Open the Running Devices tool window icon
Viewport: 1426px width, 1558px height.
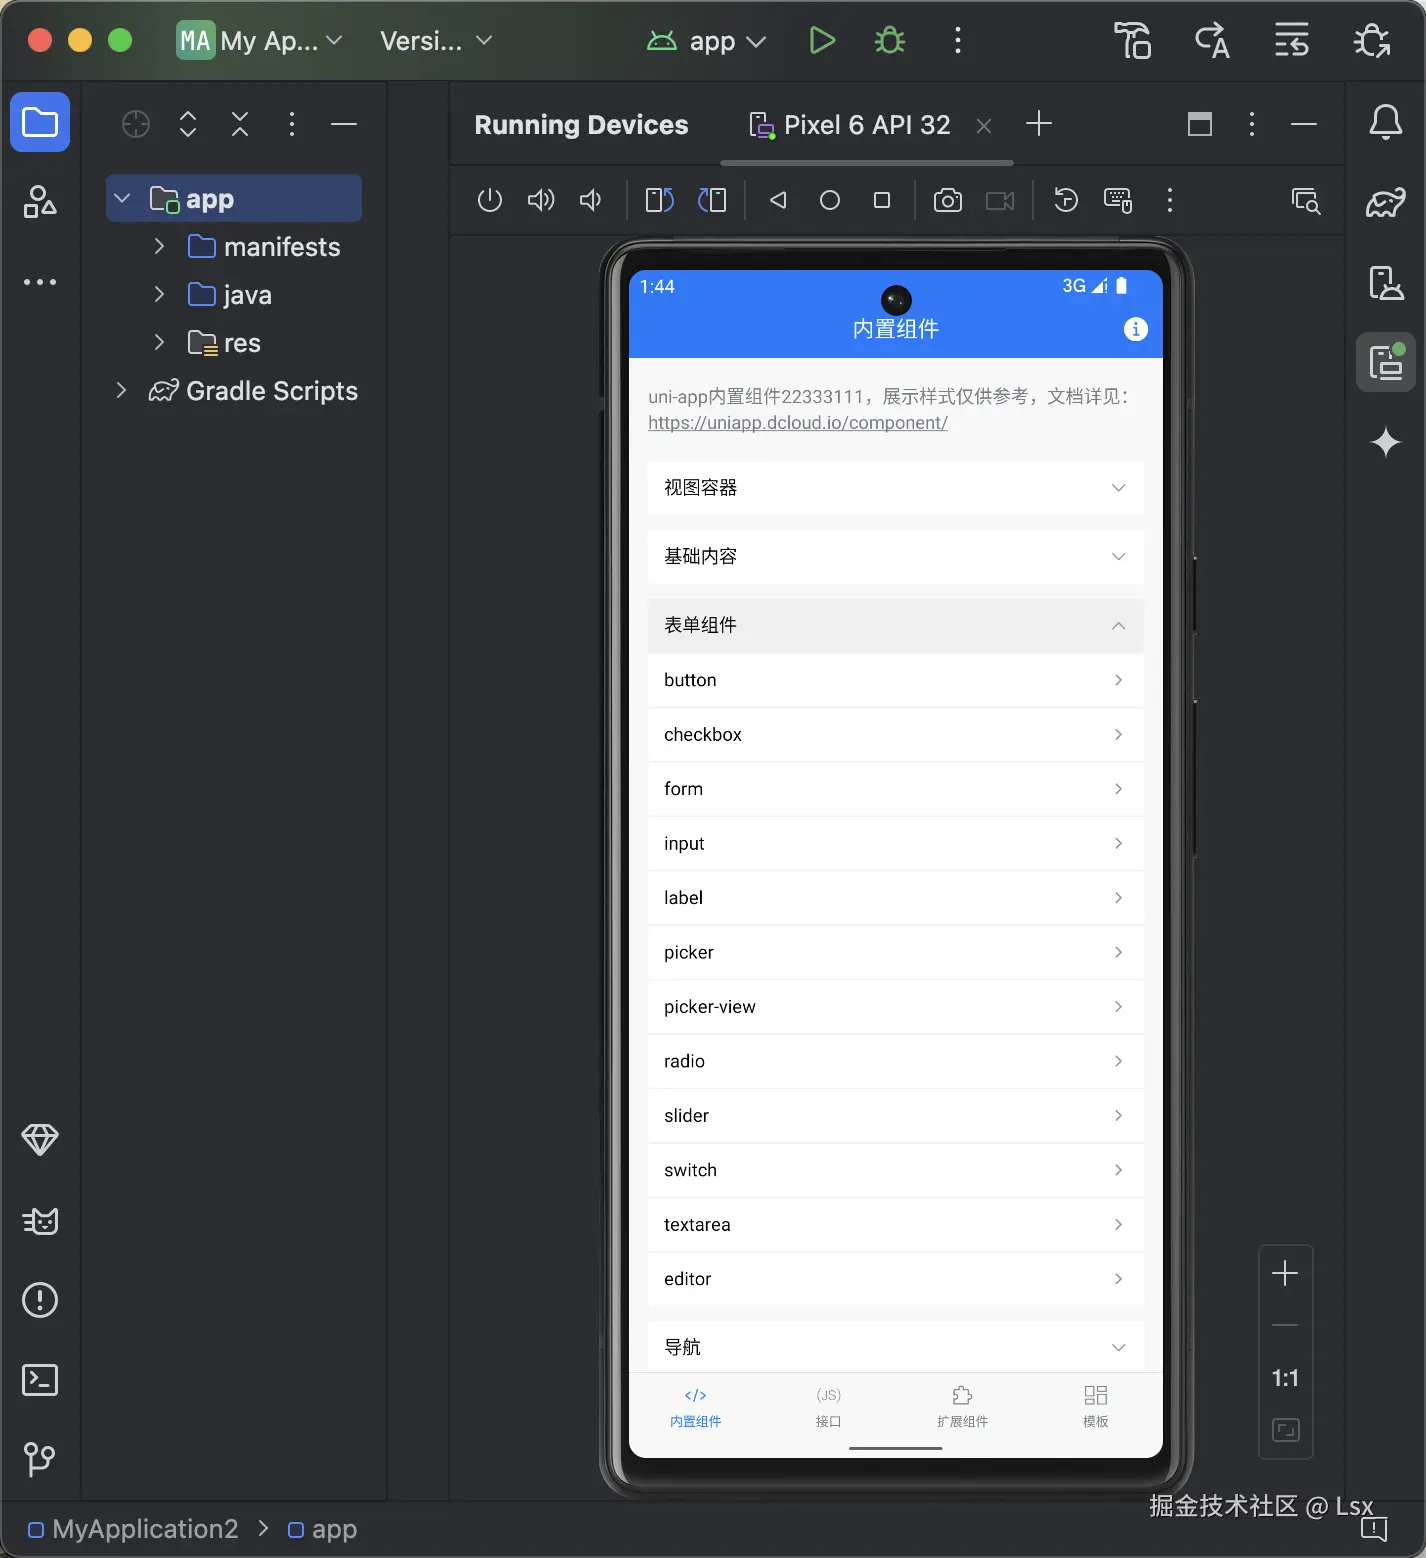click(x=1385, y=362)
